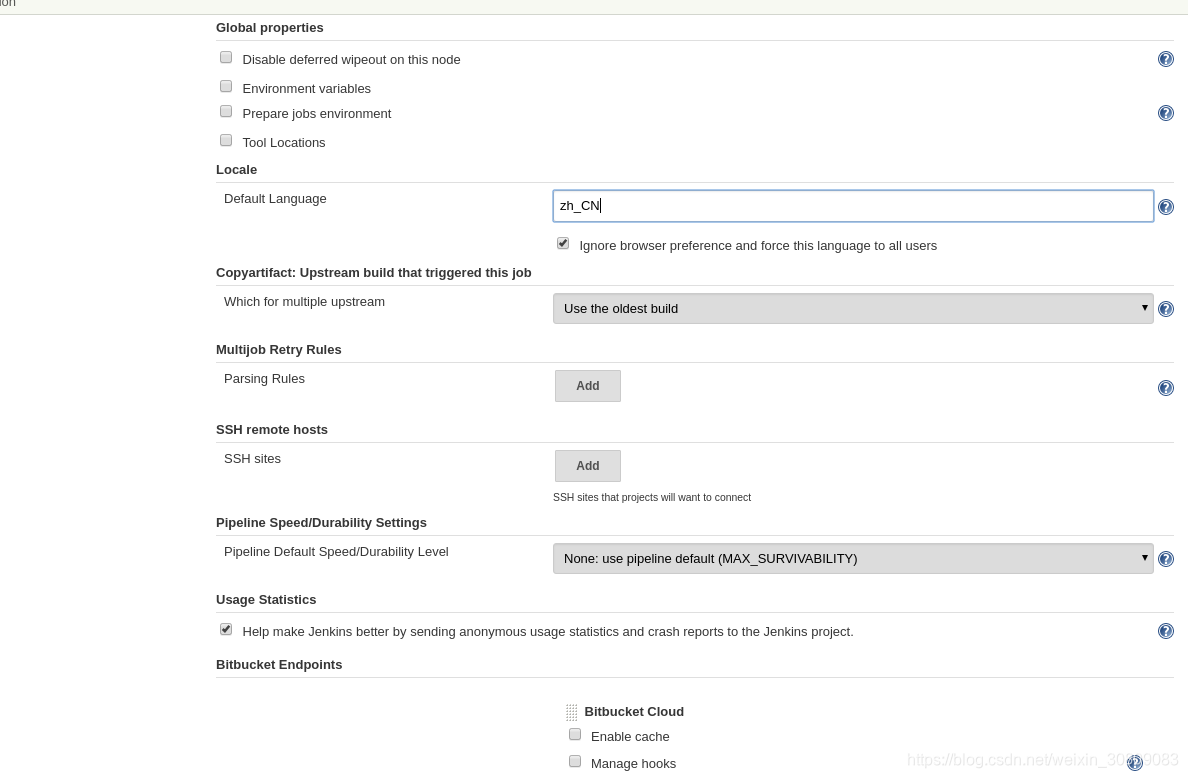1188x778 pixels.
Task: Select the Bitbucket Cloud title
Action: coord(634,711)
